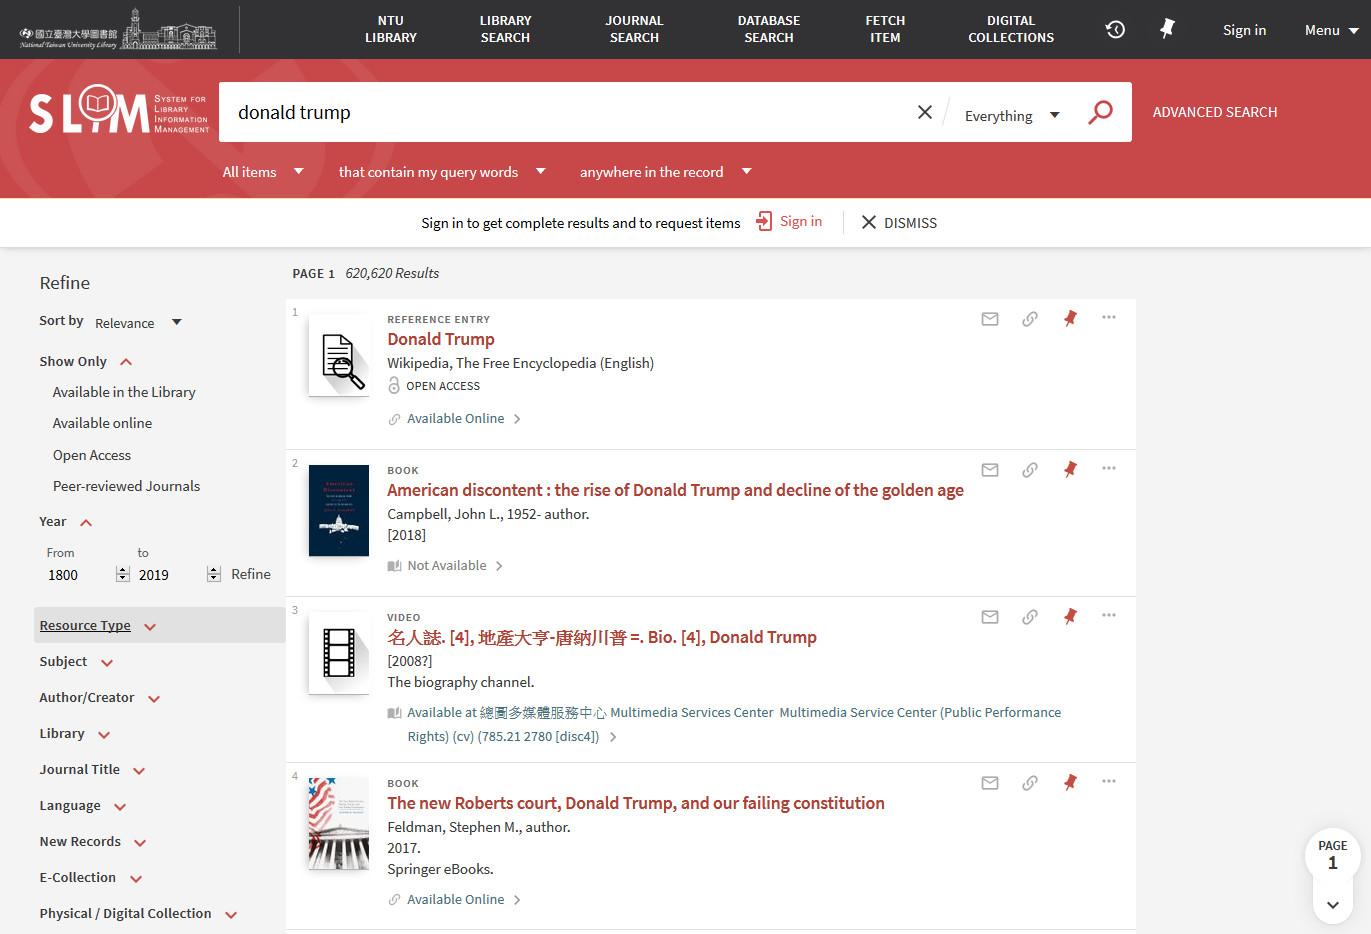Open the Menu dropdown in header
1371x934 pixels.
tap(1331, 30)
